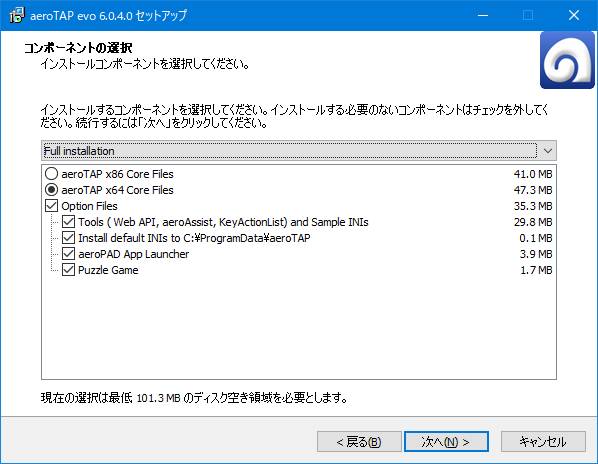Select aeroTAP x86 Core Files radio button
The width and height of the screenshot is (598, 464).
pyautogui.click(x=51, y=174)
